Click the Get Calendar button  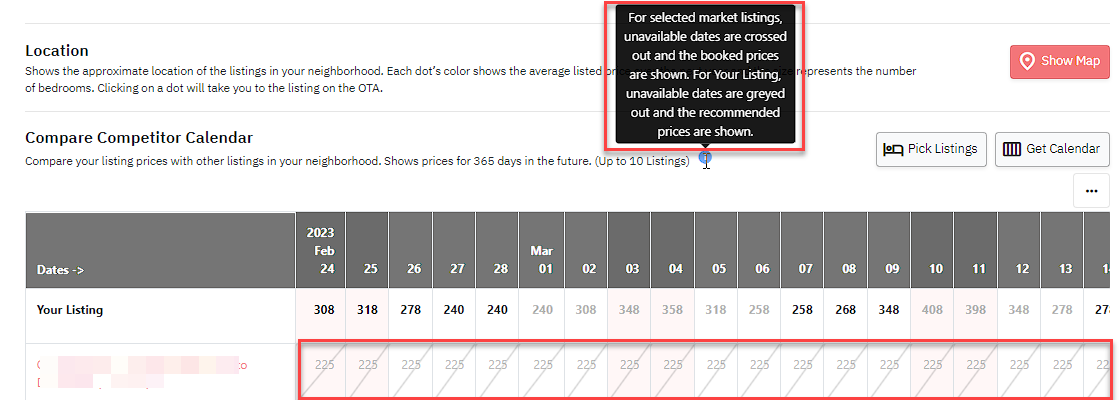point(1052,150)
